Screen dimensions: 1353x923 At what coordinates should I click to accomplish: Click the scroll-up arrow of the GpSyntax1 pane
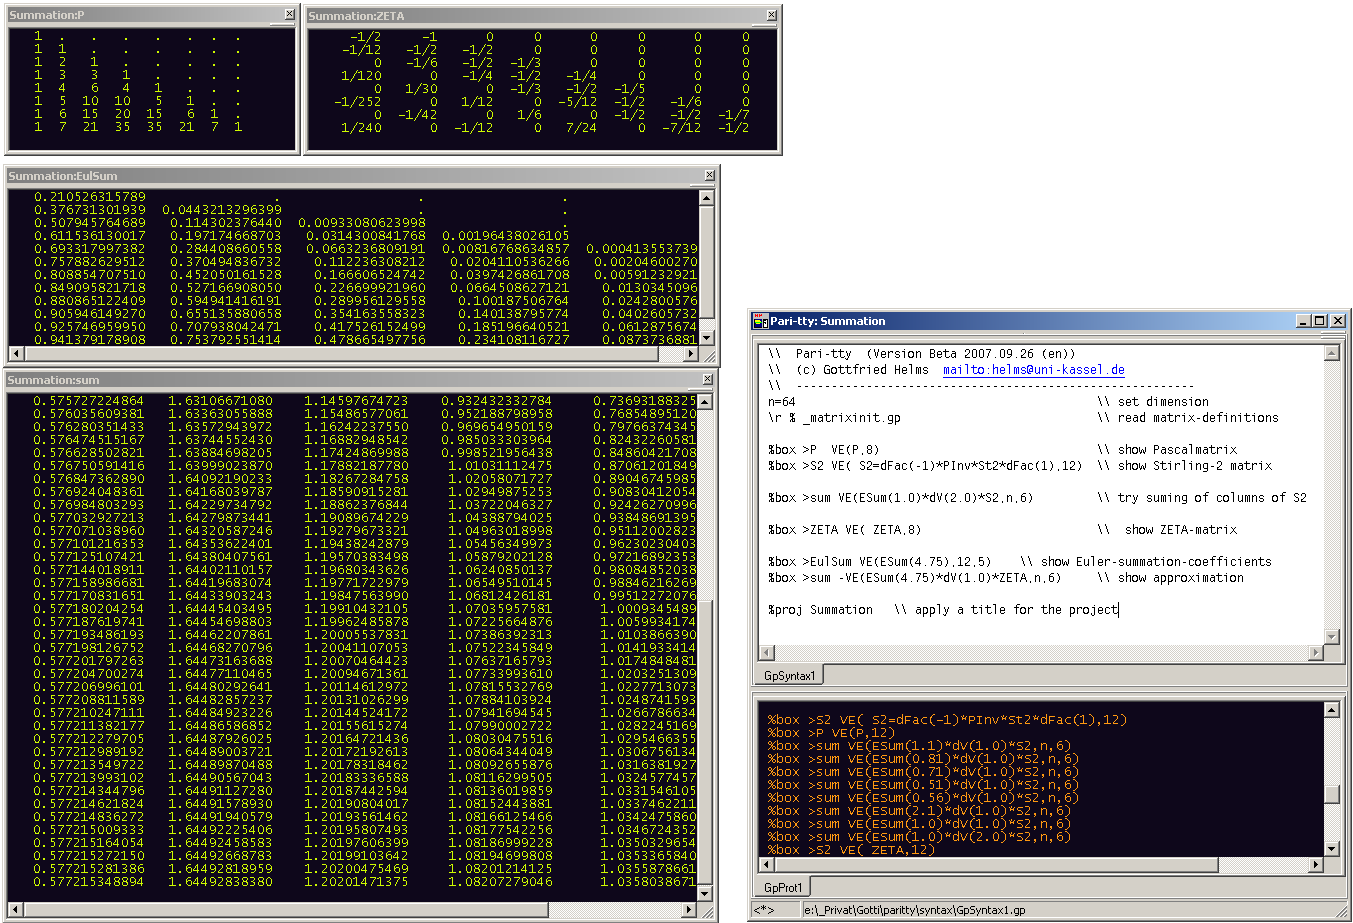(x=1333, y=354)
